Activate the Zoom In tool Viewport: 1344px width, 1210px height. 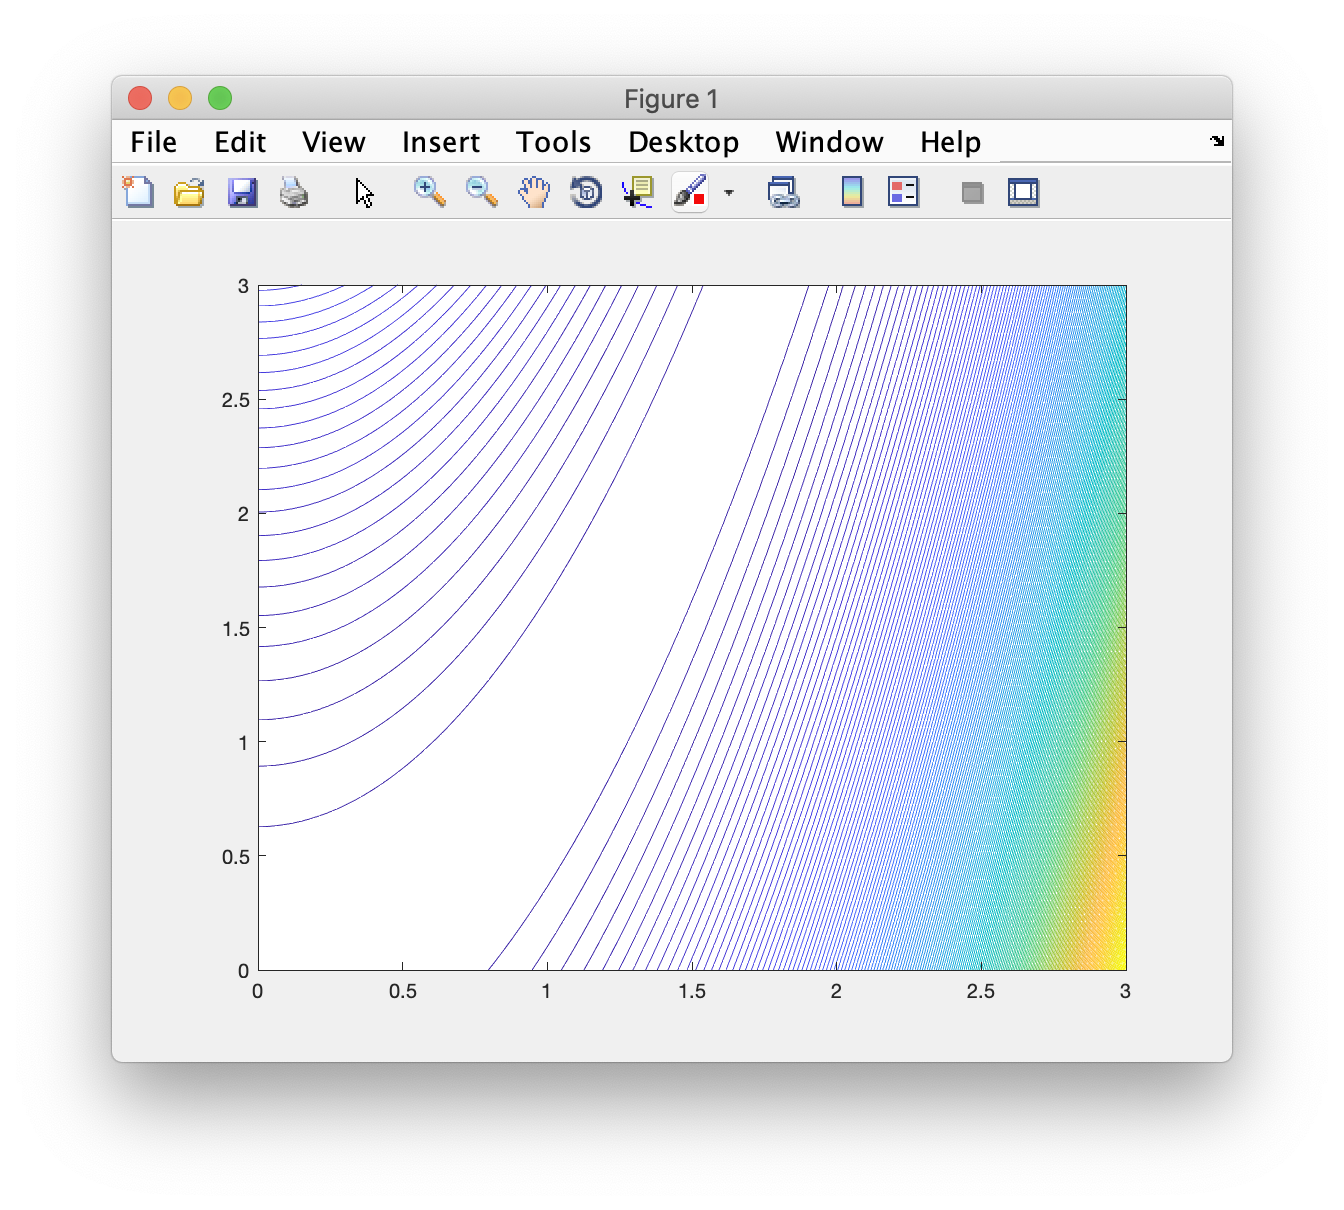(x=430, y=192)
